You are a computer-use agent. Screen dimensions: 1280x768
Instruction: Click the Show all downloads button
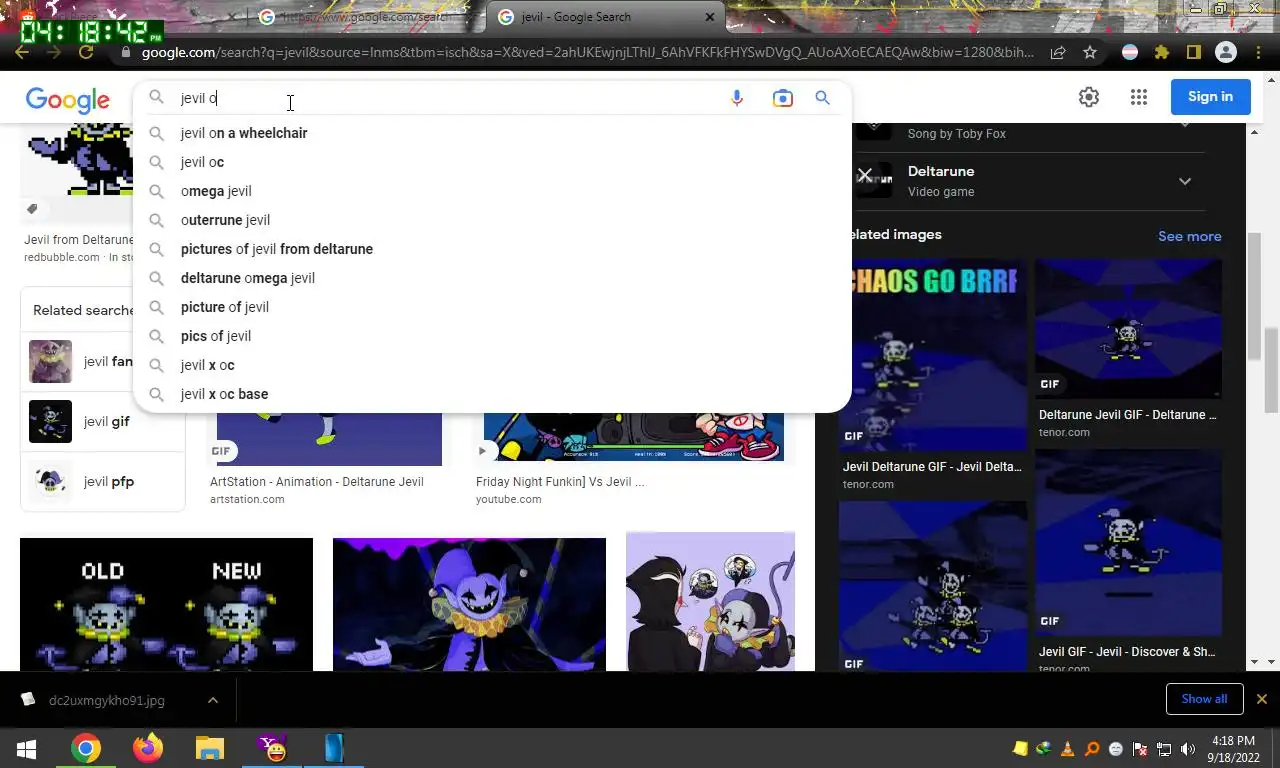point(1204,699)
